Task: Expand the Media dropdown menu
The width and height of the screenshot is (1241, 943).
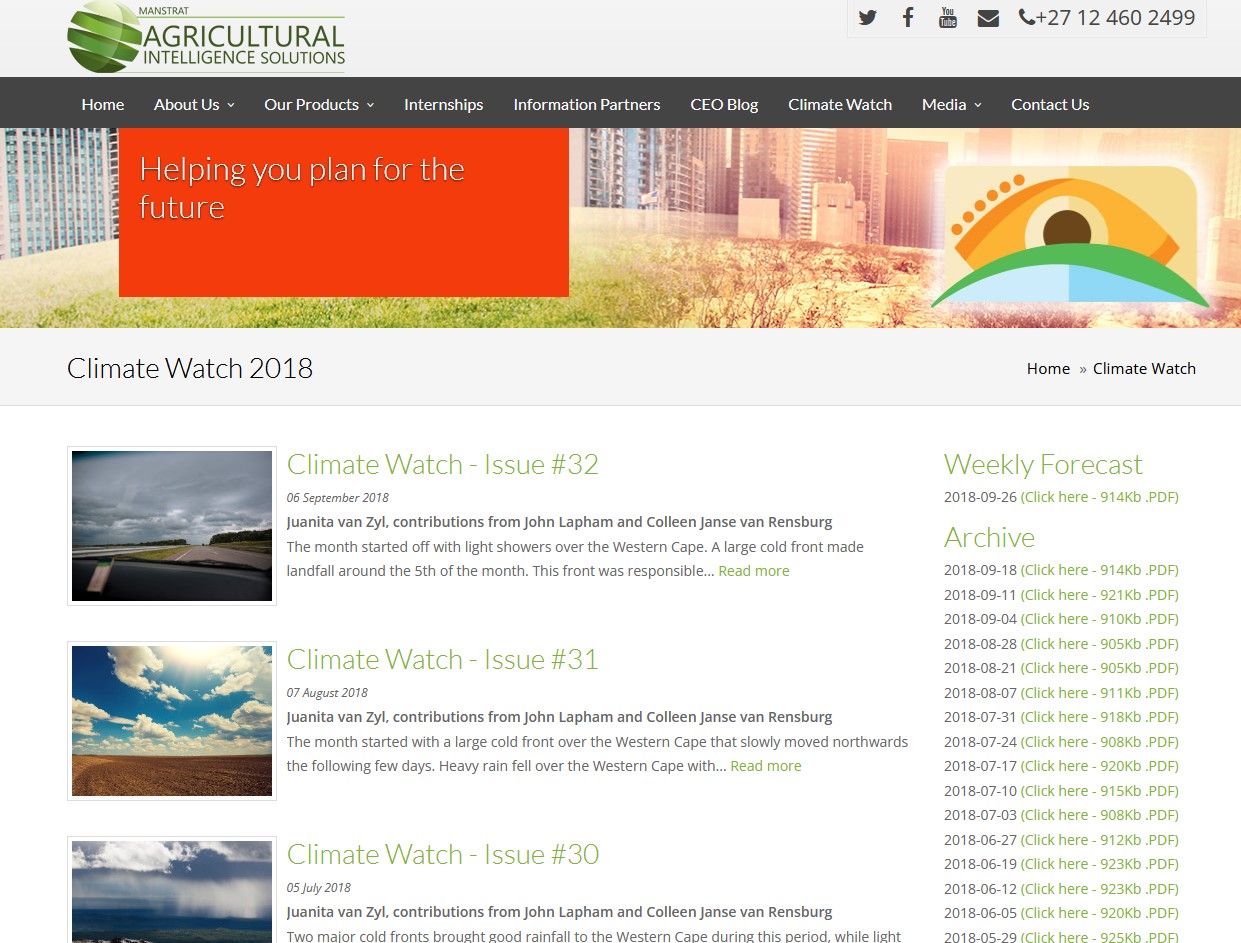Action: tap(951, 104)
